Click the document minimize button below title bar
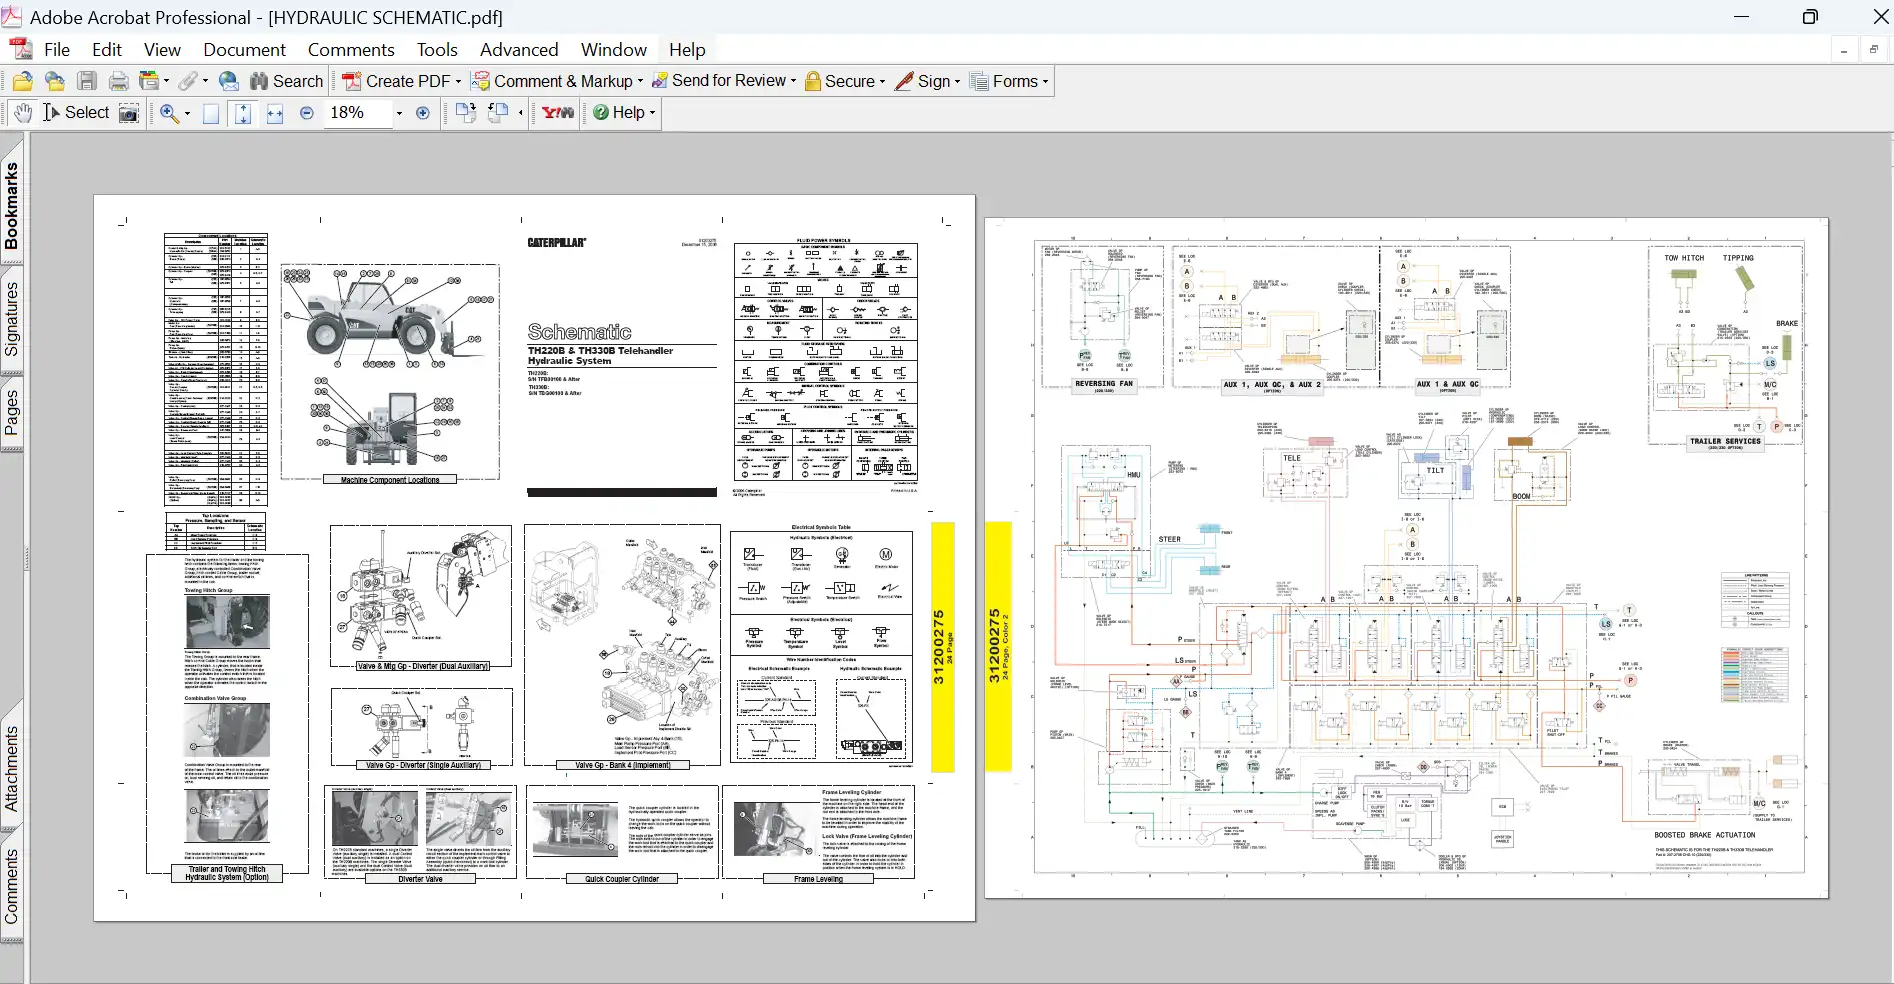 (x=1844, y=50)
